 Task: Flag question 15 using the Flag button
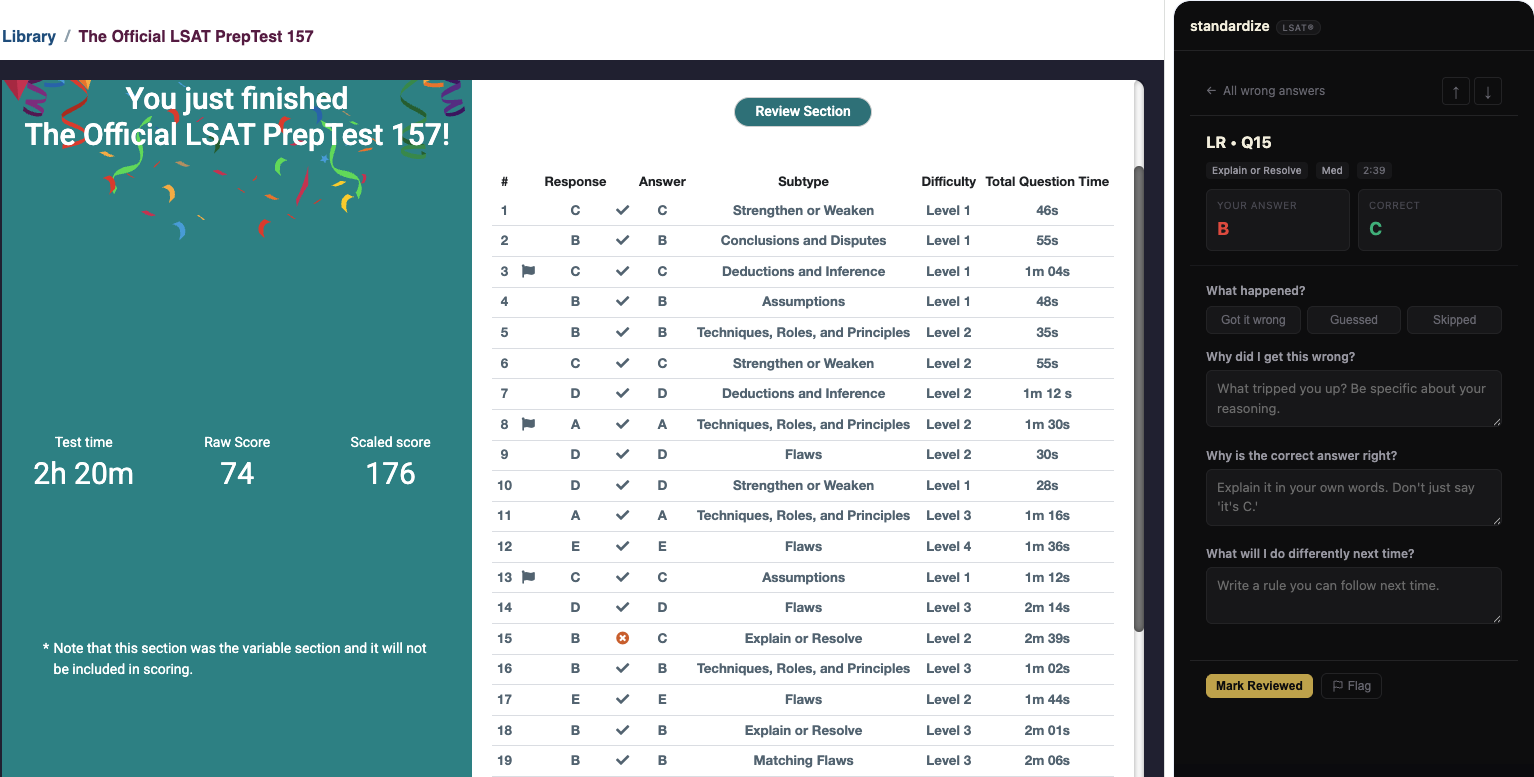pos(1350,686)
